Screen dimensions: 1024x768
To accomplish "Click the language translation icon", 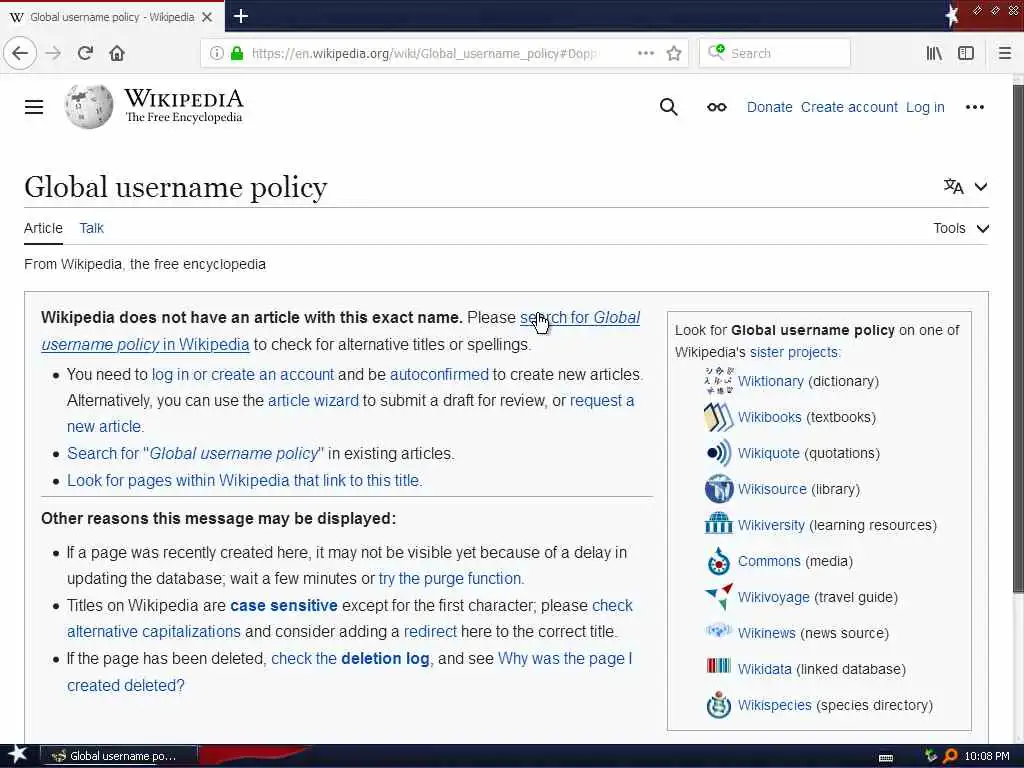I will [953, 186].
